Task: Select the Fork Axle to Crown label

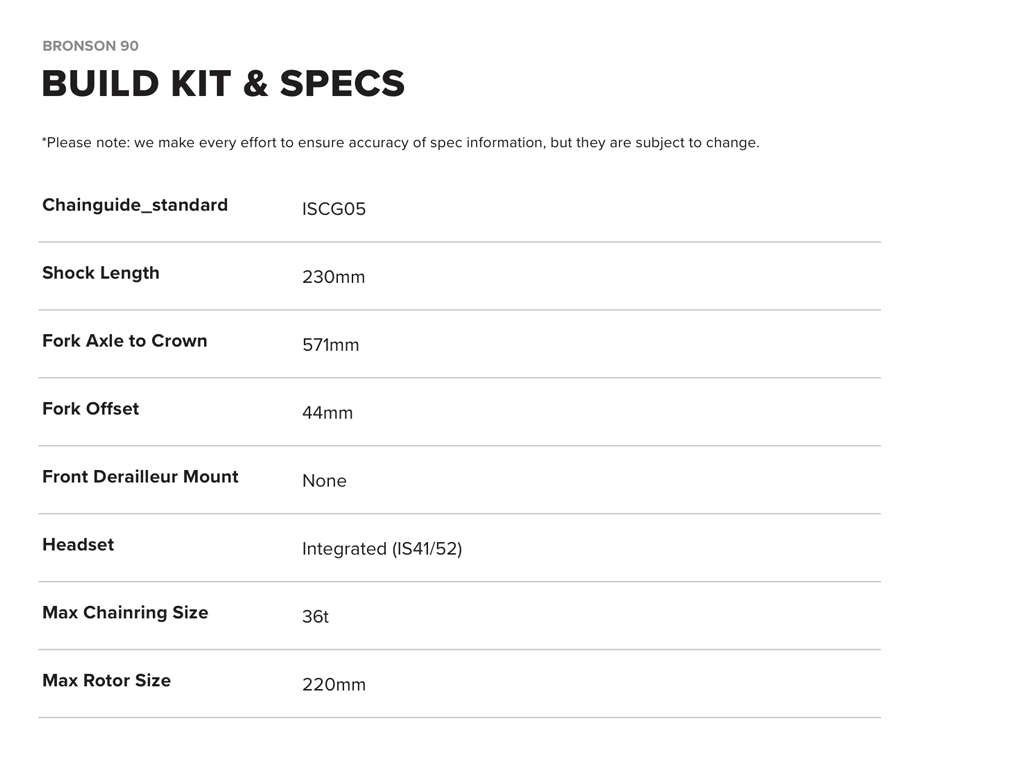Action: (x=125, y=341)
